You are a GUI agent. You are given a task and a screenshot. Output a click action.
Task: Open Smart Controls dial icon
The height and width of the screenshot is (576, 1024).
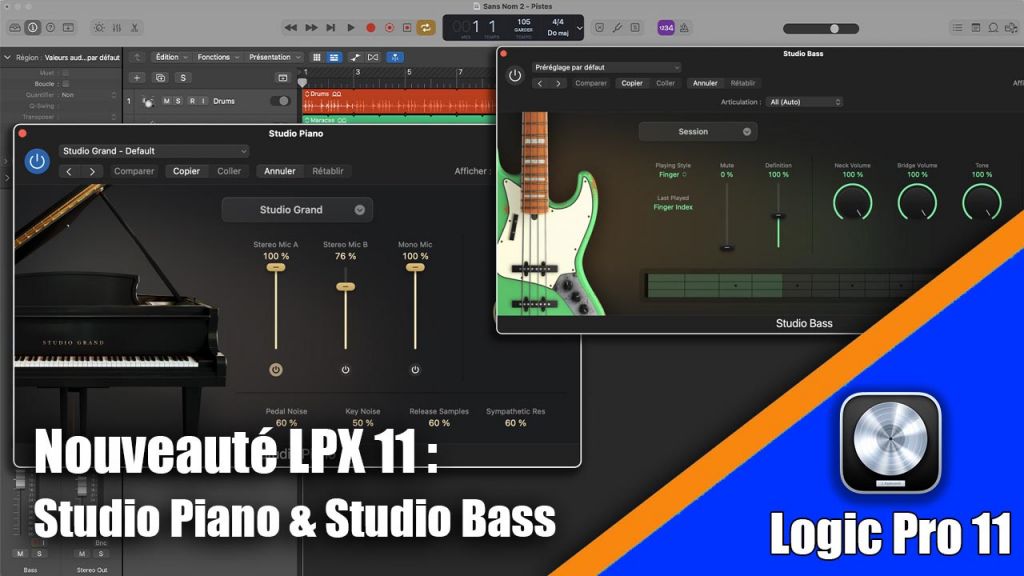99,28
